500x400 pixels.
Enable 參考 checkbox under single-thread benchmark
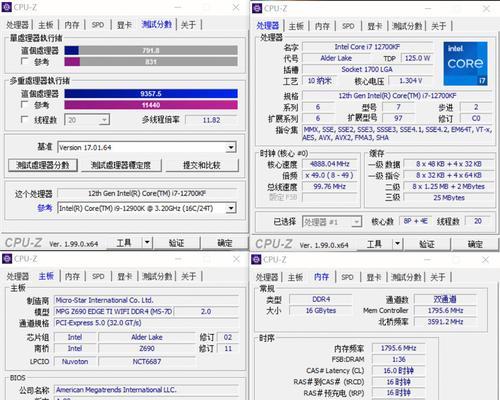(24, 61)
